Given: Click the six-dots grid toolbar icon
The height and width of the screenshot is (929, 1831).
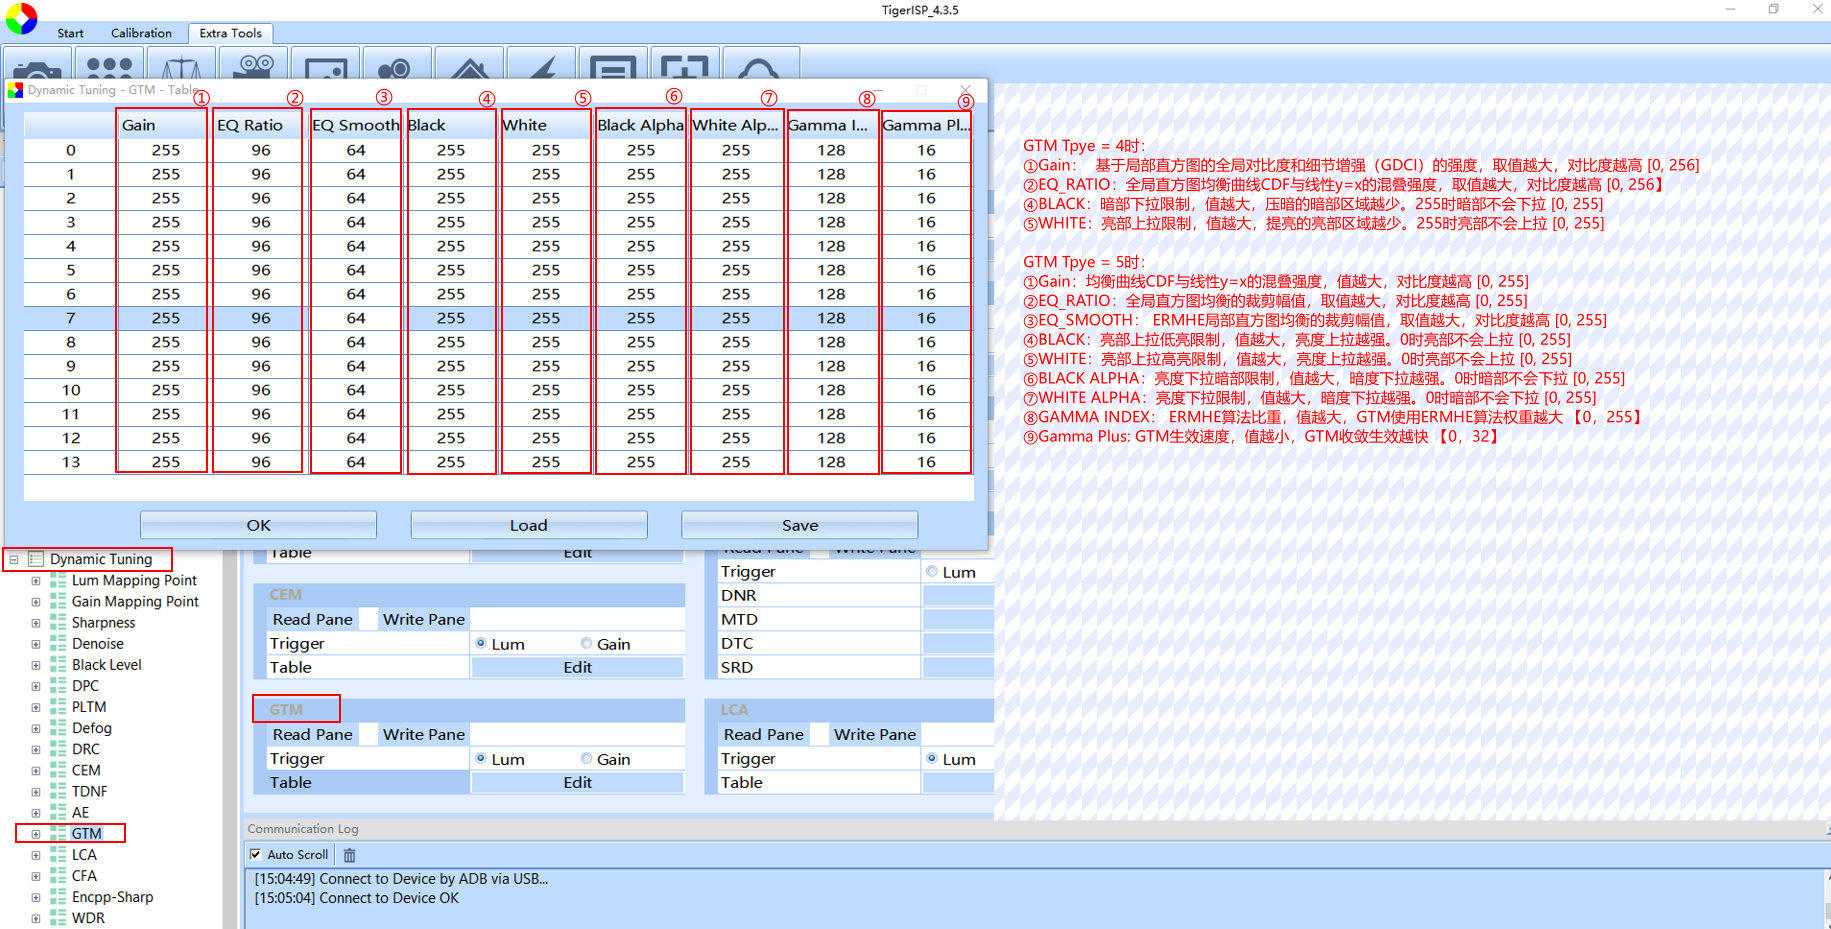Looking at the screenshot, I should click(109, 67).
